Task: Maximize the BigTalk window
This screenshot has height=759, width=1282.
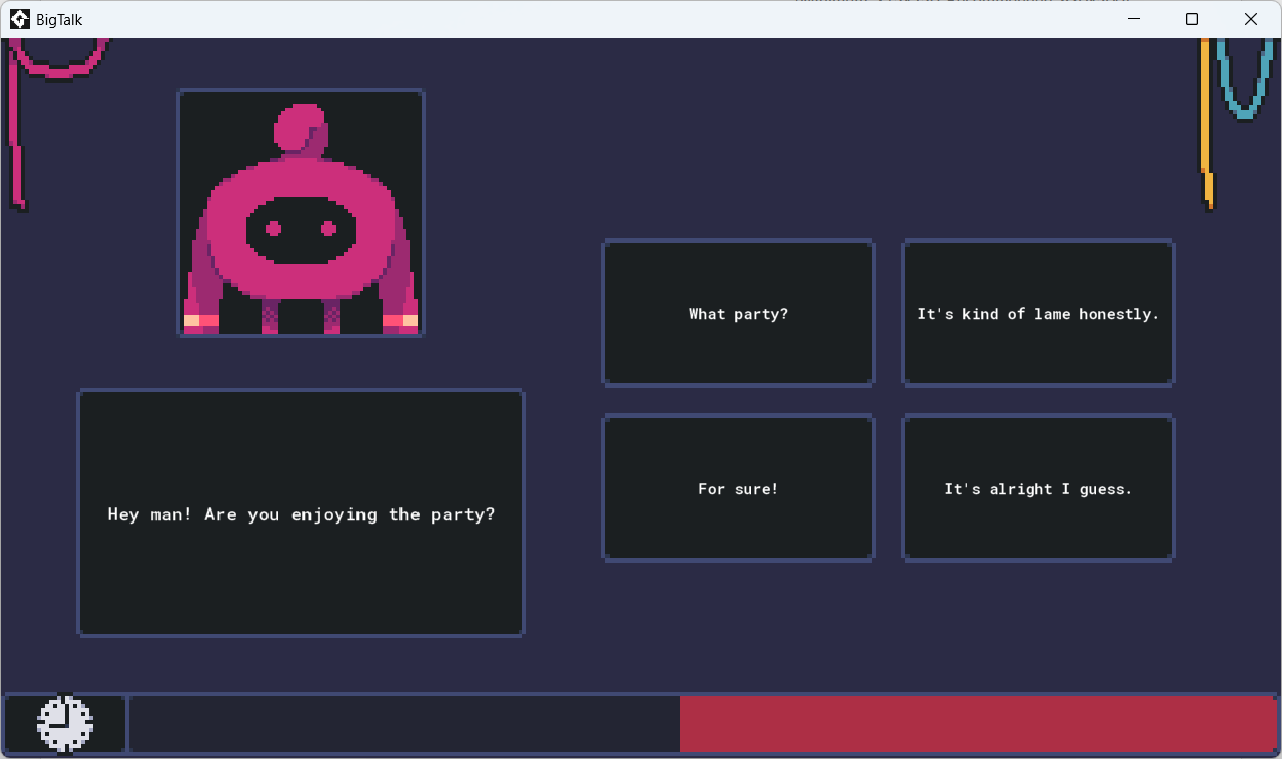Action: click(1192, 19)
